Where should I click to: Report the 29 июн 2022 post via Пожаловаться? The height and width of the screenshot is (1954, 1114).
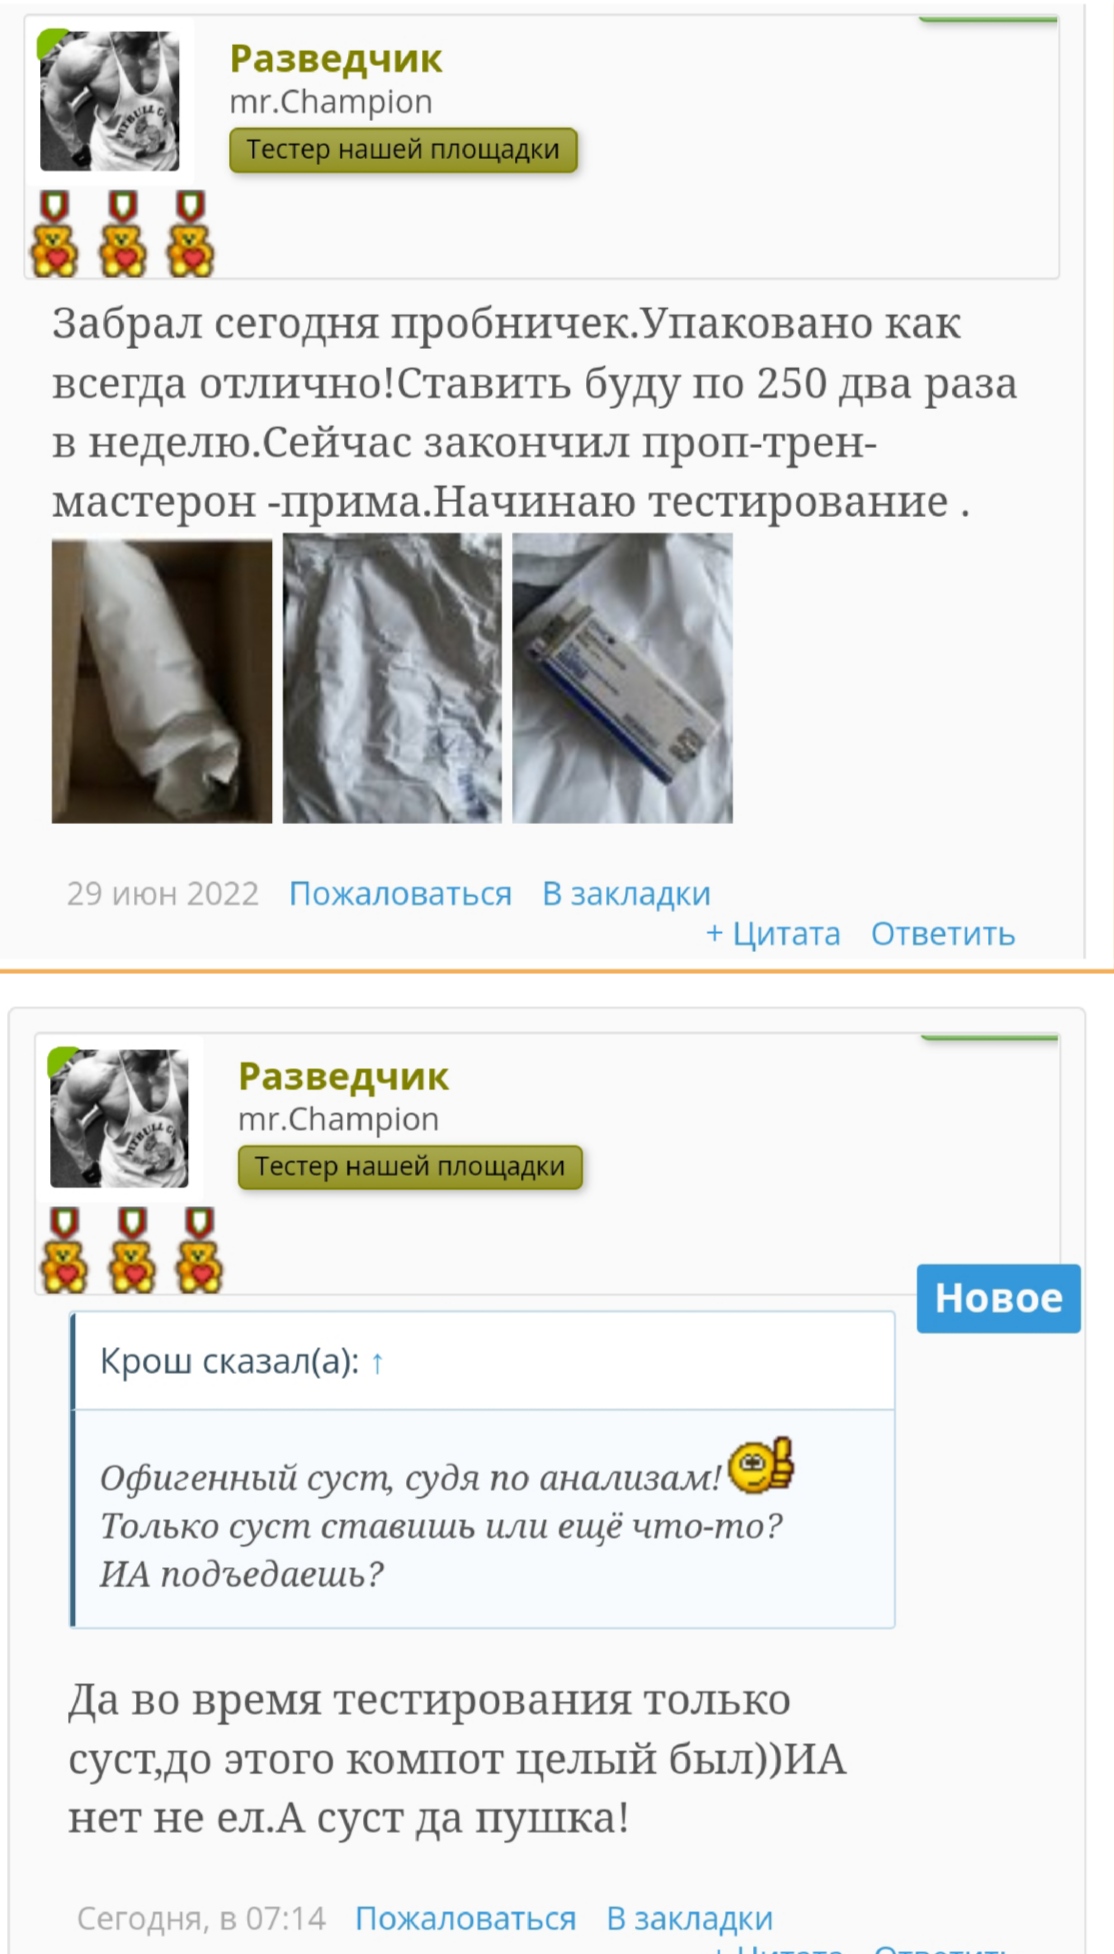point(400,893)
